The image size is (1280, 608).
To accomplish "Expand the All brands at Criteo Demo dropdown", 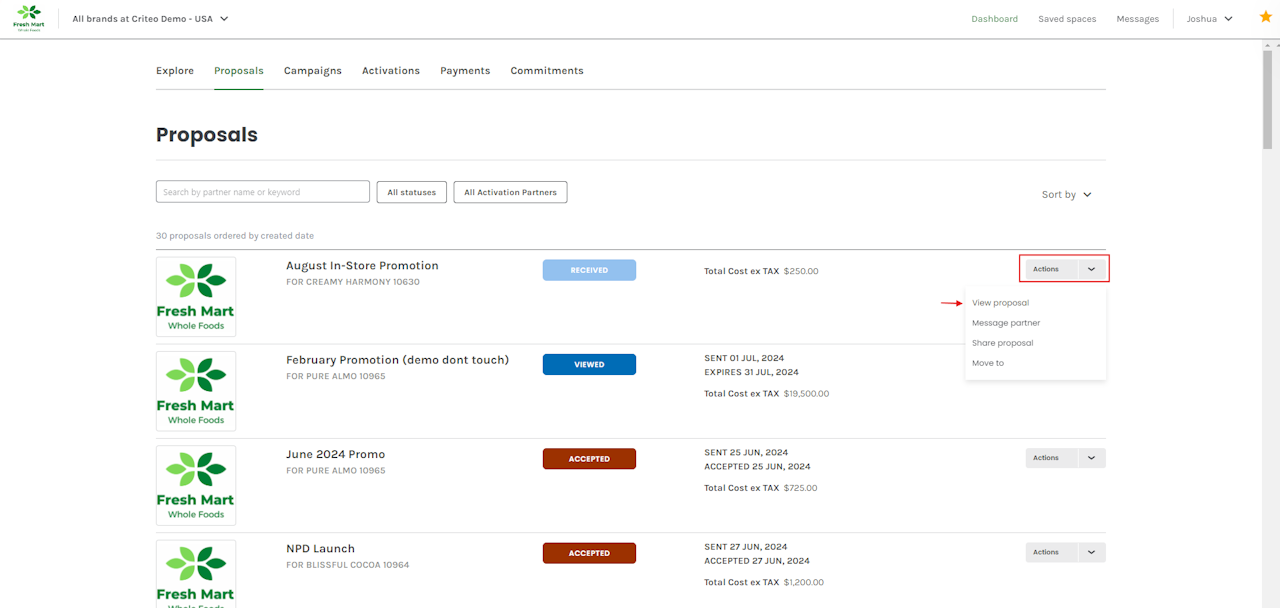I will click(151, 19).
